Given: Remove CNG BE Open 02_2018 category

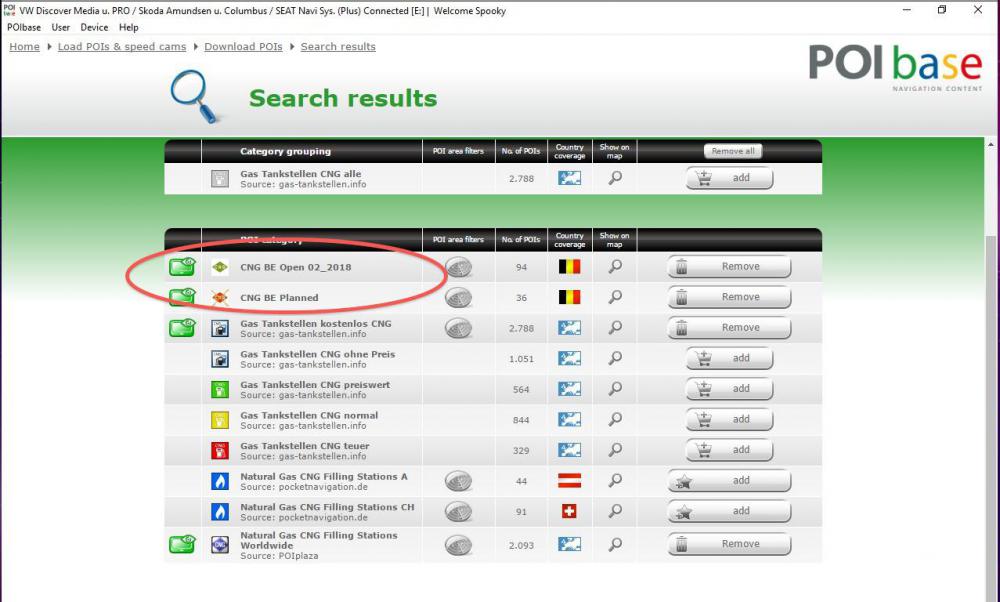Looking at the screenshot, I should (x=729, y=267).
